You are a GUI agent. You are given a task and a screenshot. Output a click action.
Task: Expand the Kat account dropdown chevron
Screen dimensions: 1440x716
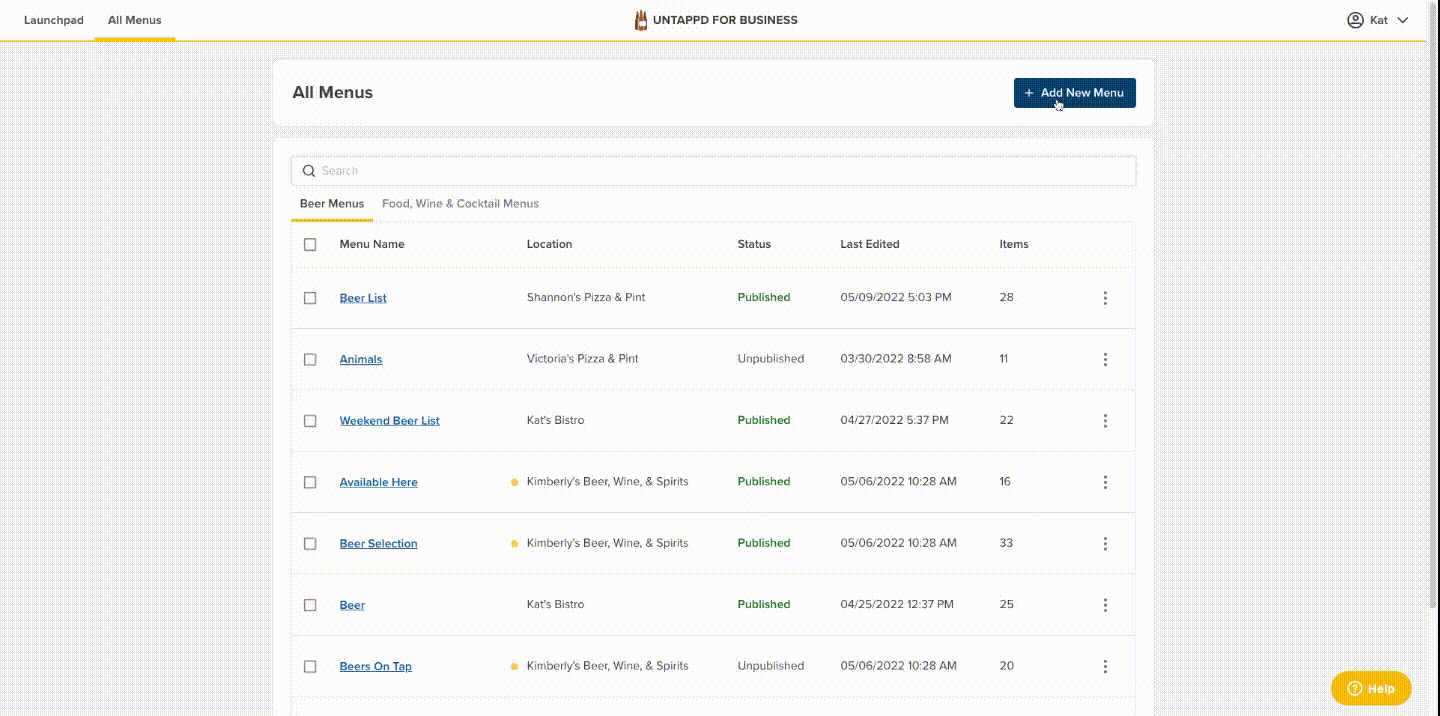pyautogui.click(x=1403, y=20)
